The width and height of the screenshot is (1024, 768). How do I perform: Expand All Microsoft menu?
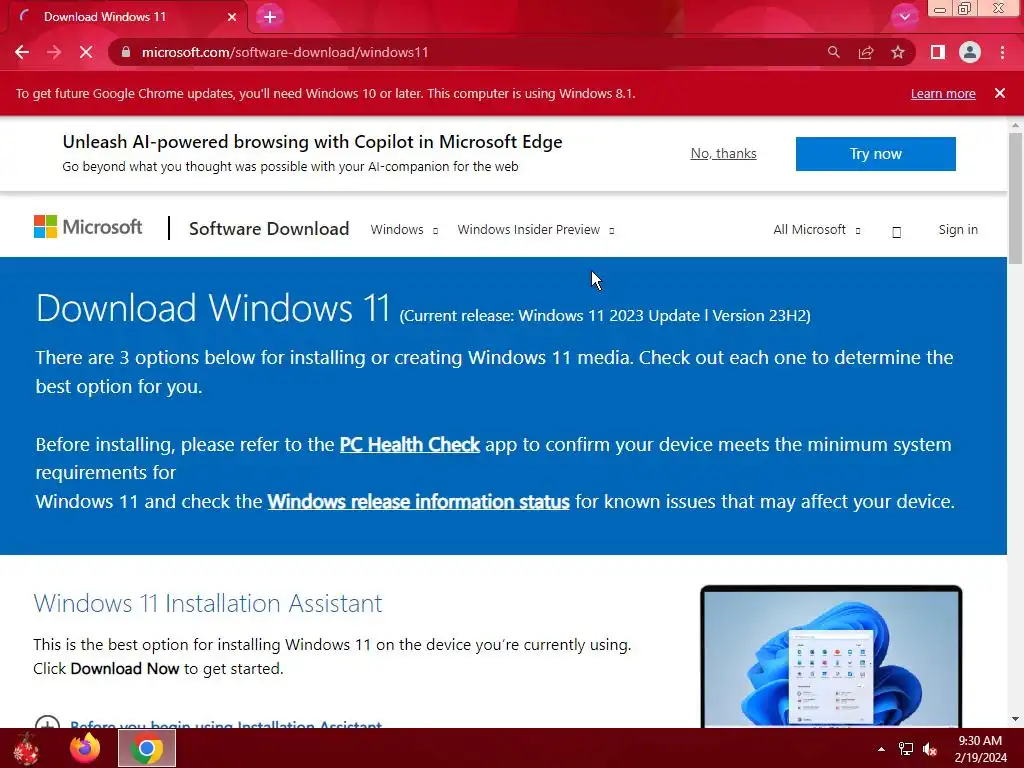pos(816,230)
